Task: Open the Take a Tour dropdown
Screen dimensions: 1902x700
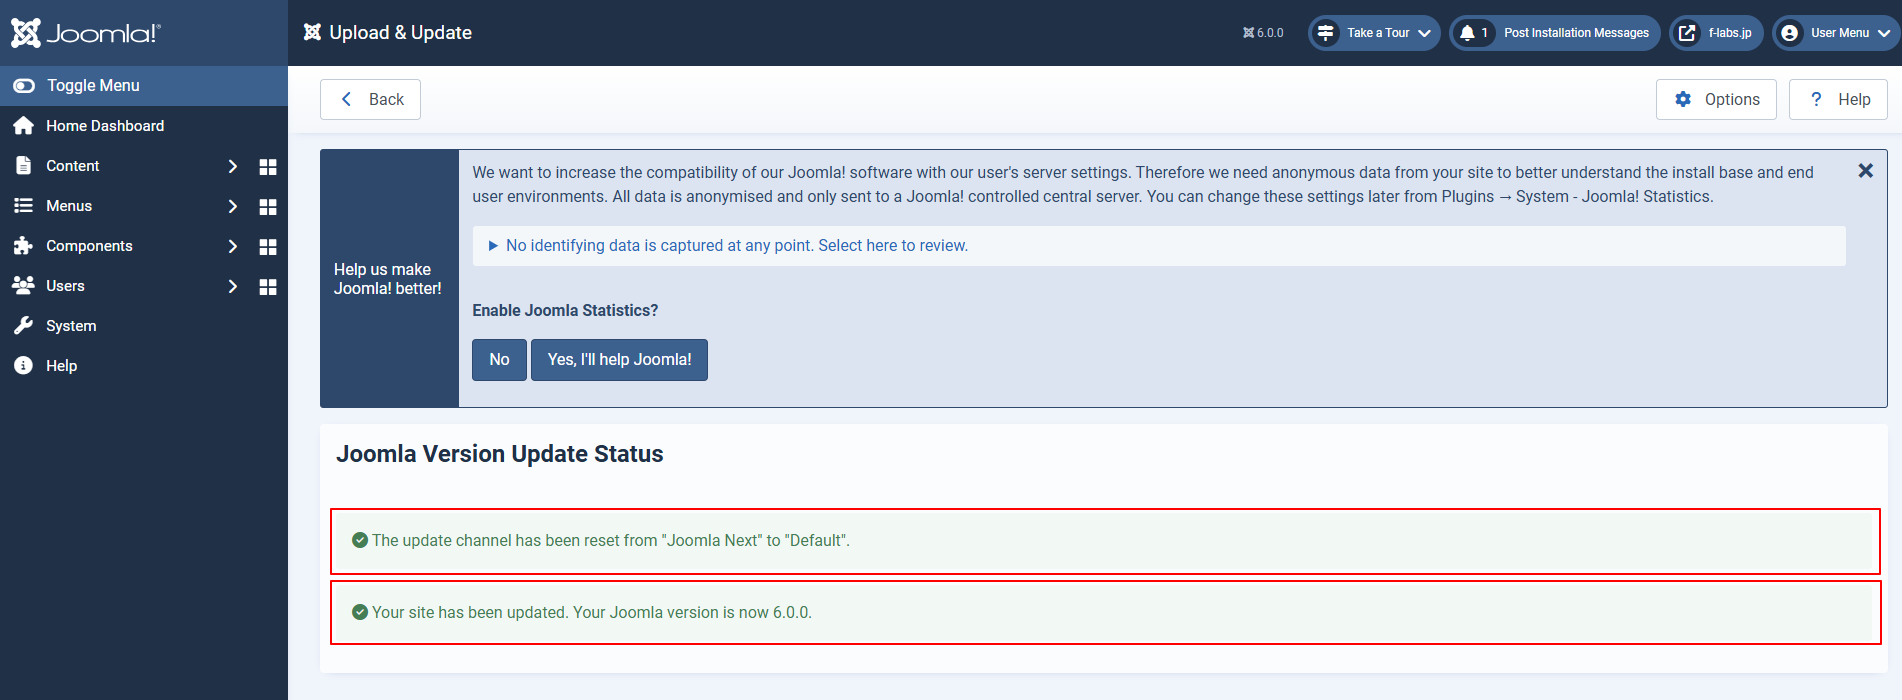Action: 1375,33
